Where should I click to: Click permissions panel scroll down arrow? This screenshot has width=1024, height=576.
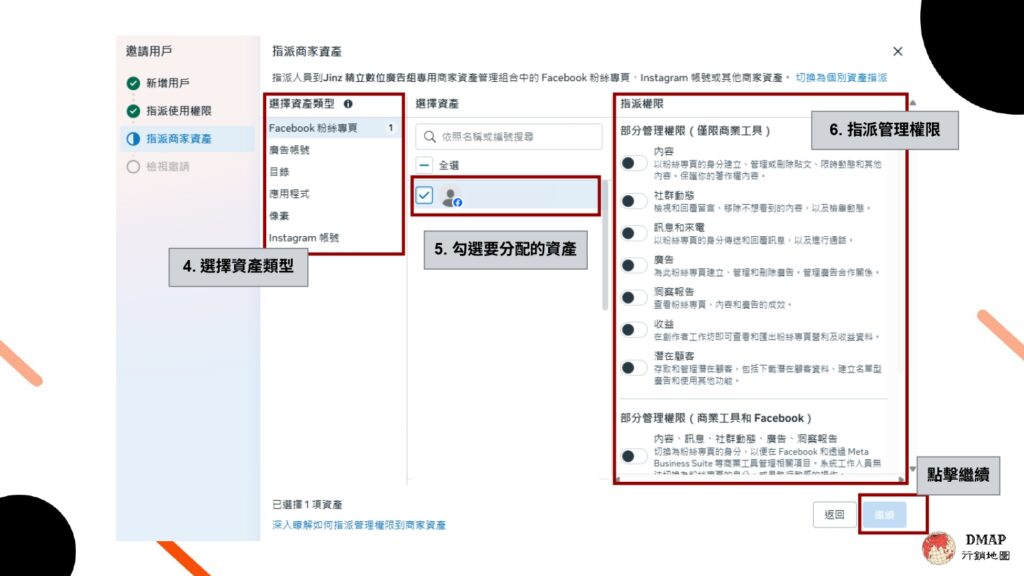912,469
